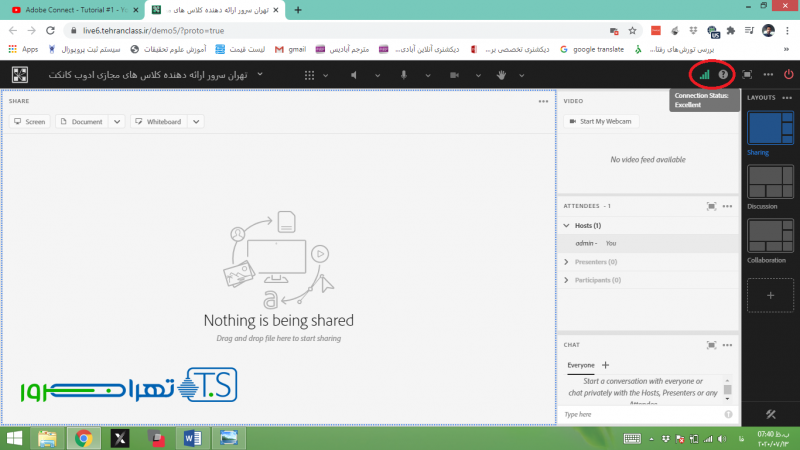Click the Screen share button
This screenshot has width=800, height=450.
tap(30, 121)
